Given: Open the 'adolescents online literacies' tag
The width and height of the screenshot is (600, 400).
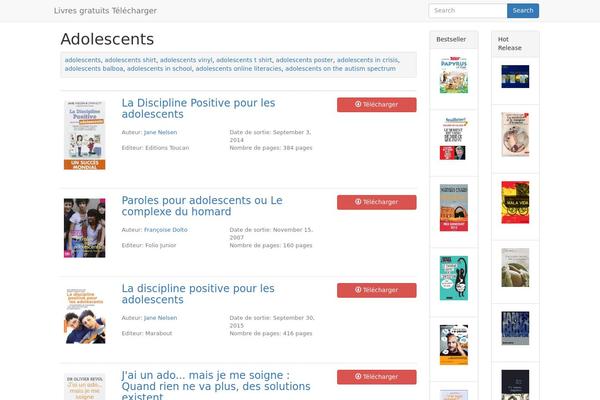Looking at the screenshot, I should click(x=238, y=69).
